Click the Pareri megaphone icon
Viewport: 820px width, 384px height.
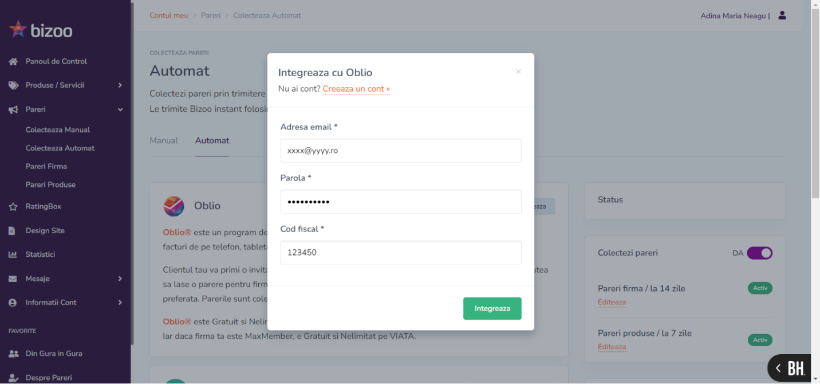pos(14,110)
